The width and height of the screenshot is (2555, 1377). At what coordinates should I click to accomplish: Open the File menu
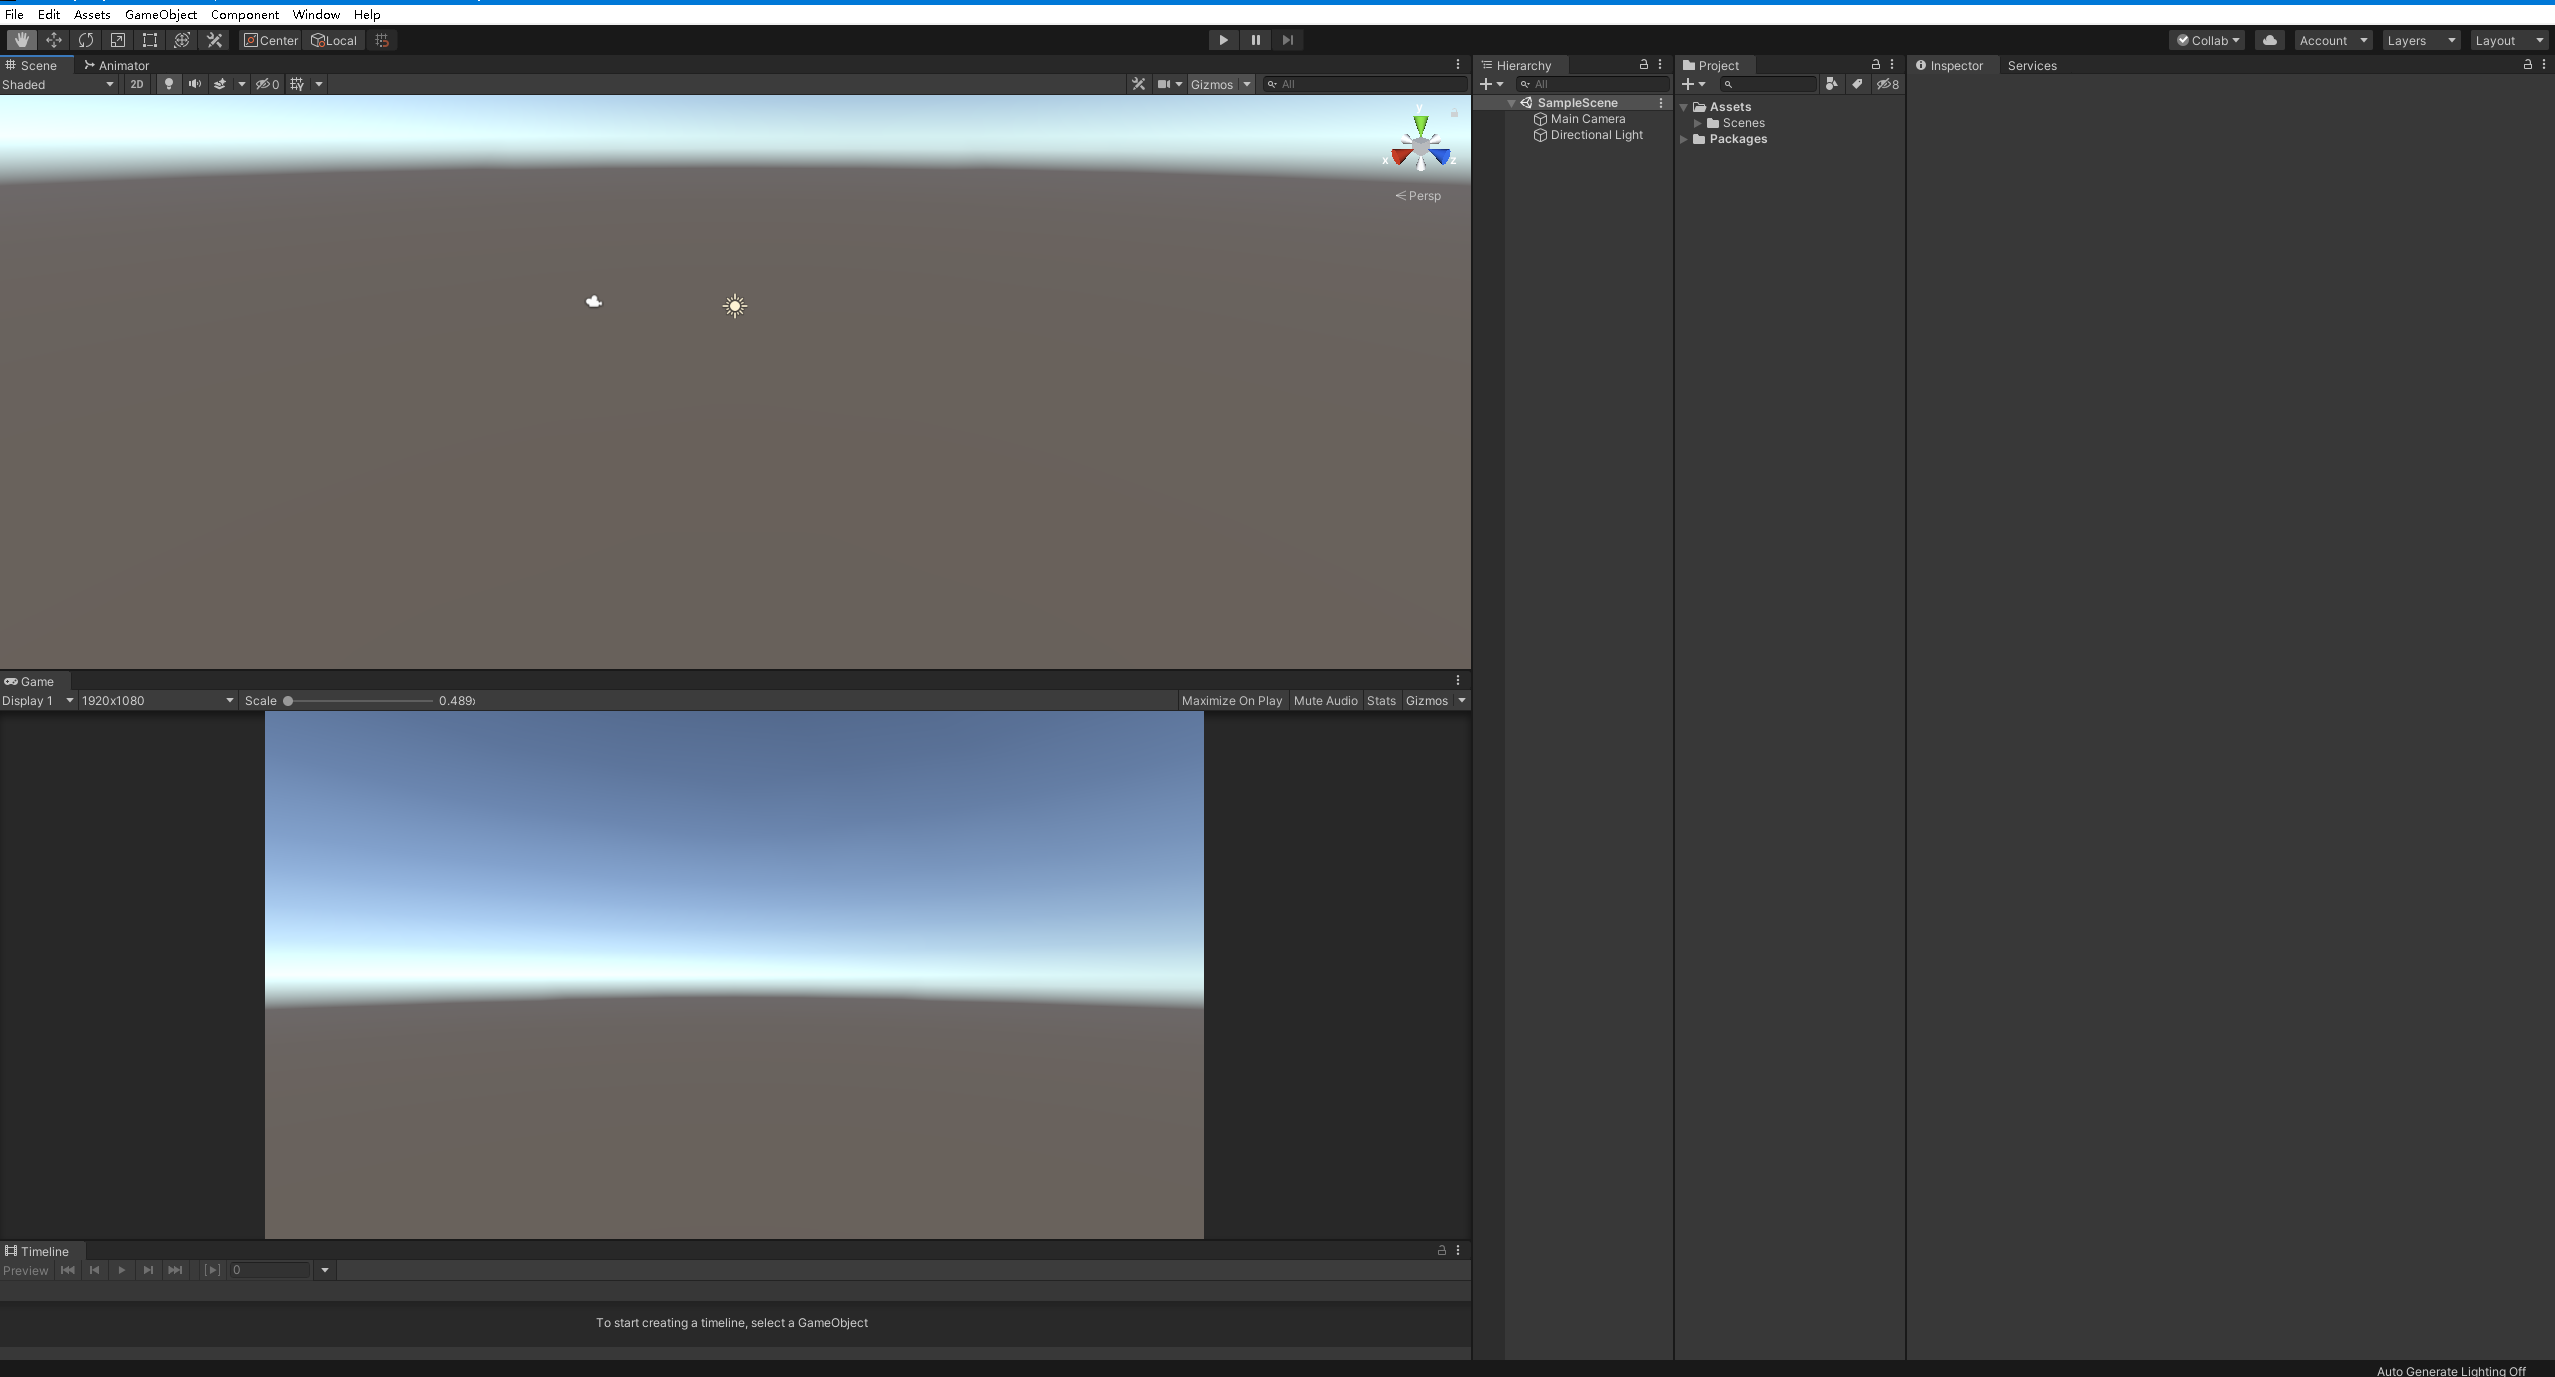pos(14,14)
